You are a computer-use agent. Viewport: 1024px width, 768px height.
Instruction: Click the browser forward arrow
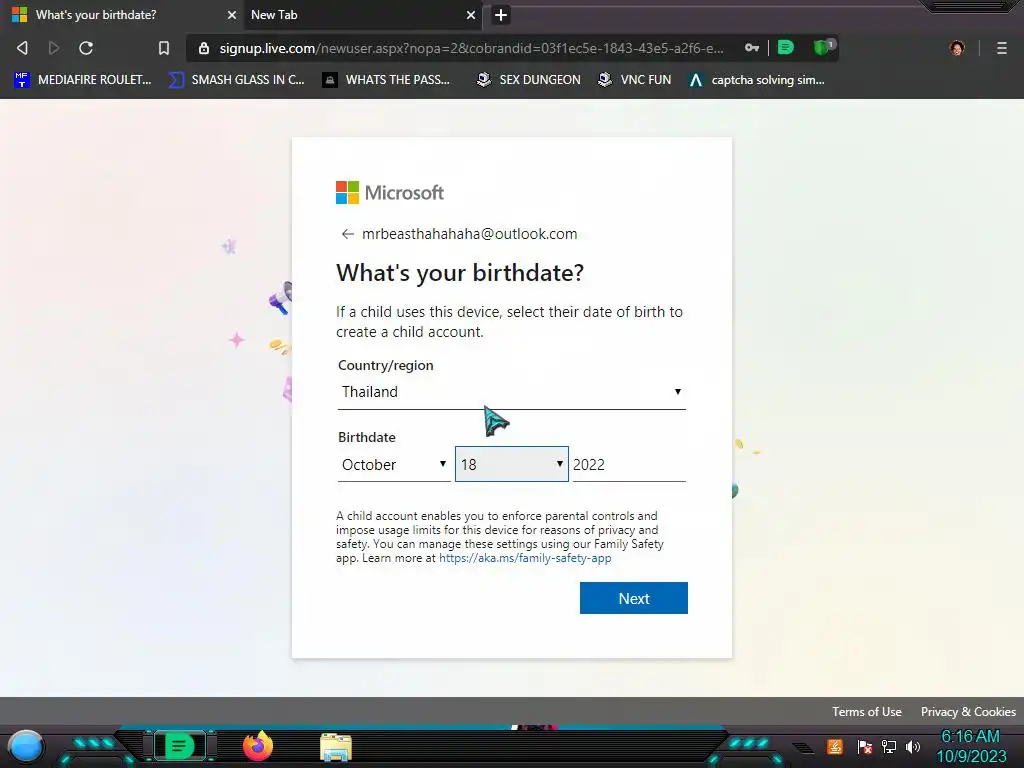pos(54,48)
